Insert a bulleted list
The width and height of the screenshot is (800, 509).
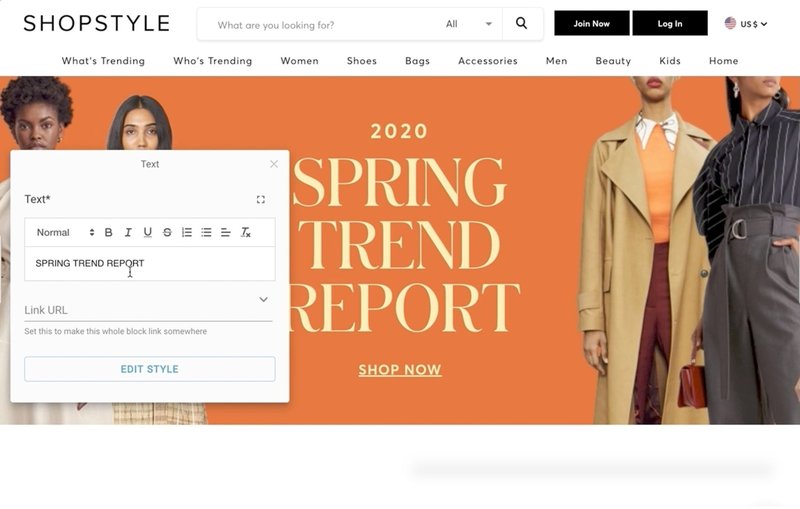[x=206, y=233]
